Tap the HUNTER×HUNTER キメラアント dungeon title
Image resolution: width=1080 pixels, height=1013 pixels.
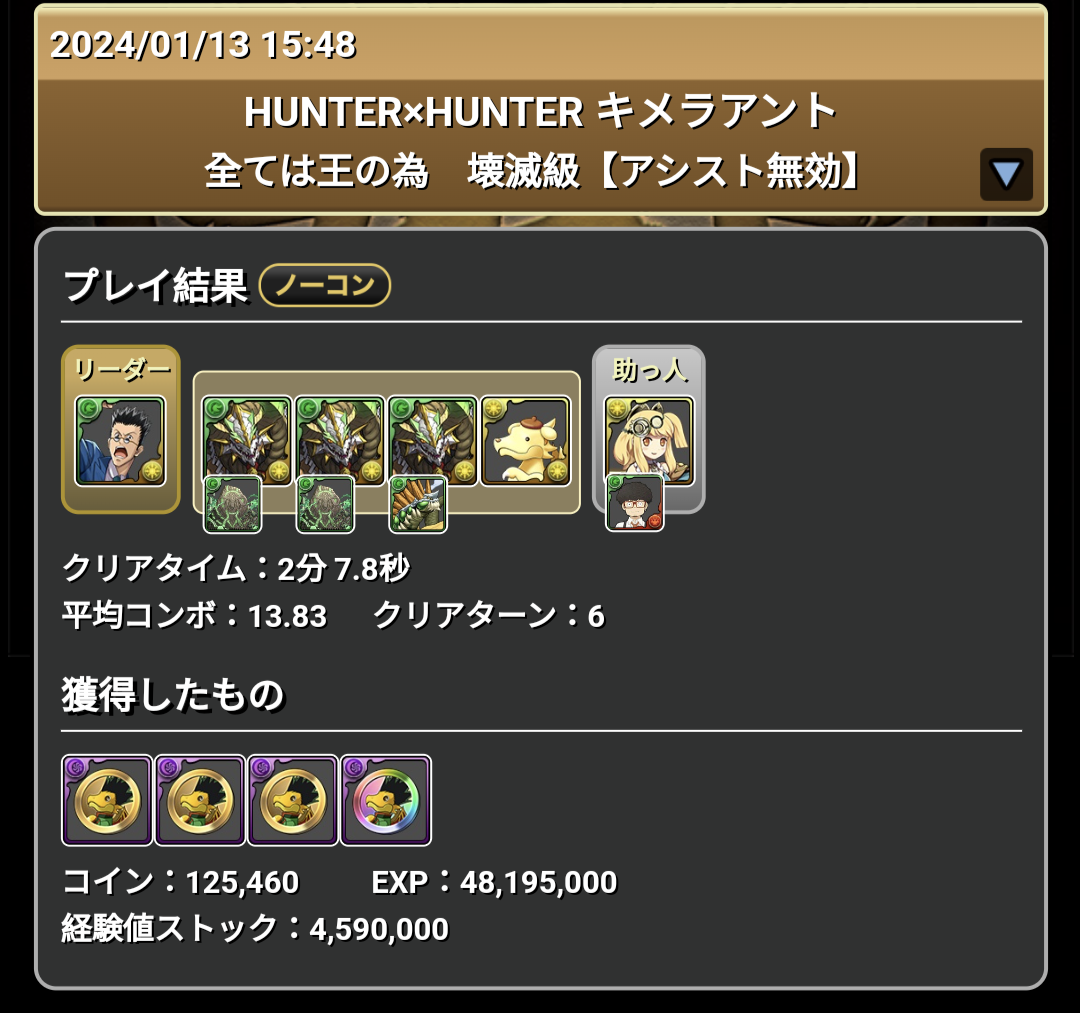pyautogui.click(x=541, y=112)
